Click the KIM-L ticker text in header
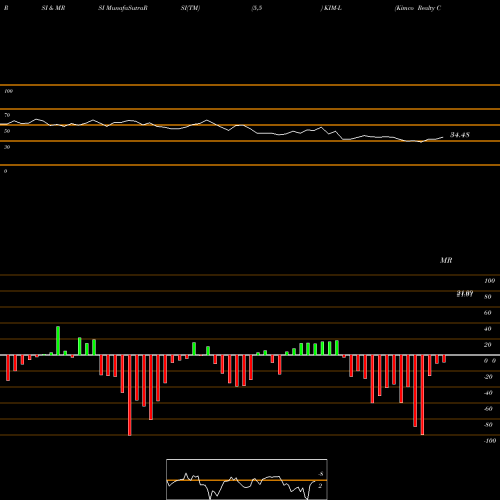Image resolution: width=500 pixels, height=500 pixels. (332, 8)
